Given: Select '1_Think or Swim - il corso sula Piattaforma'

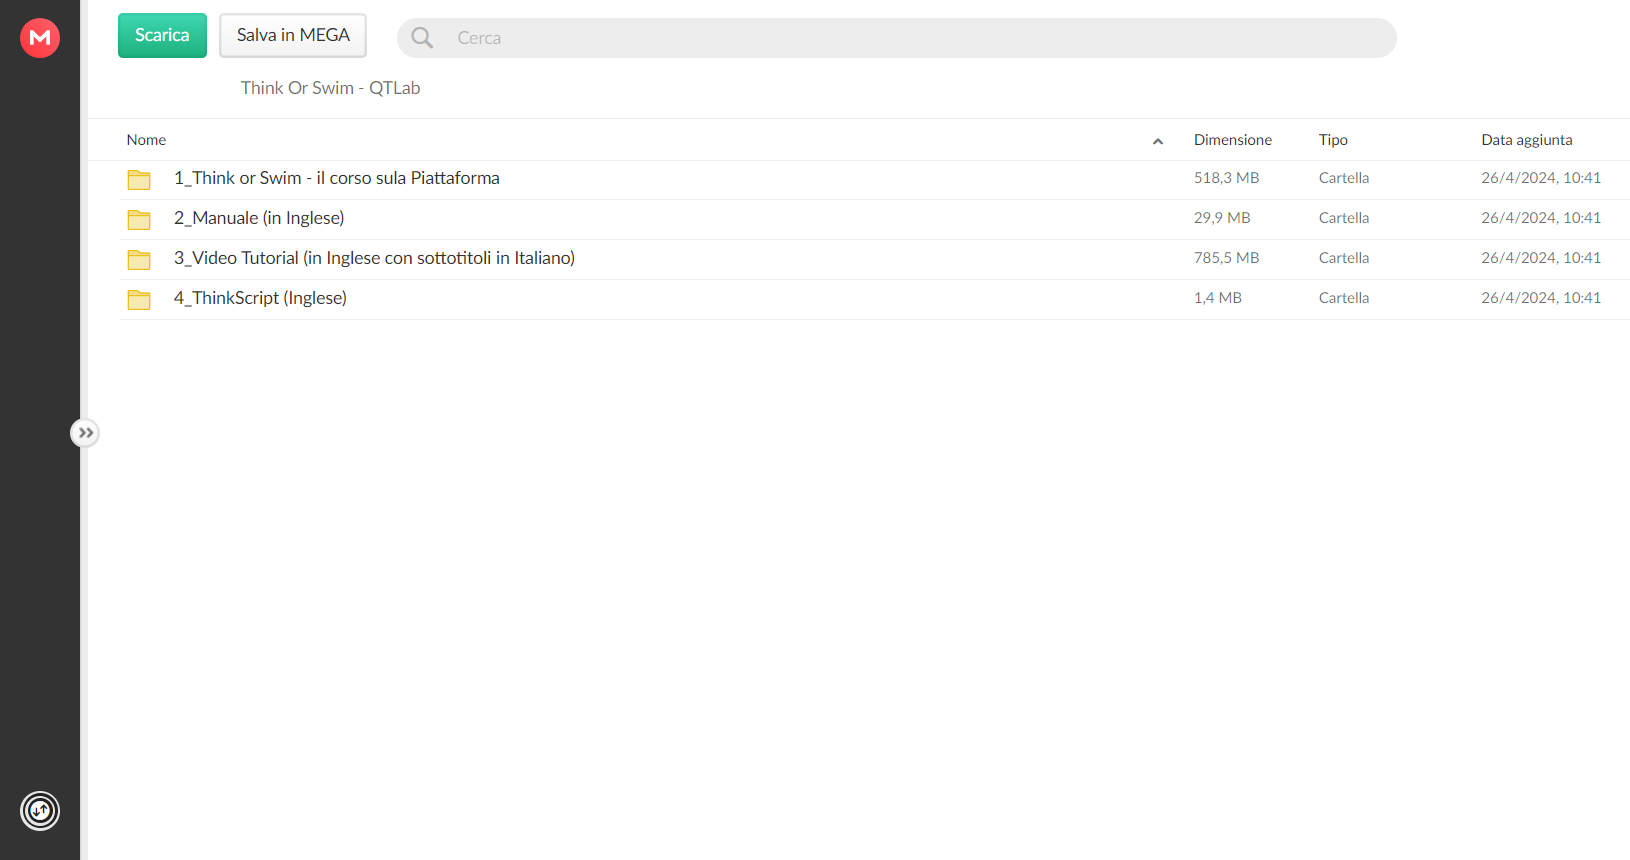Looking at the screenshot, I should tap(337, 178).
